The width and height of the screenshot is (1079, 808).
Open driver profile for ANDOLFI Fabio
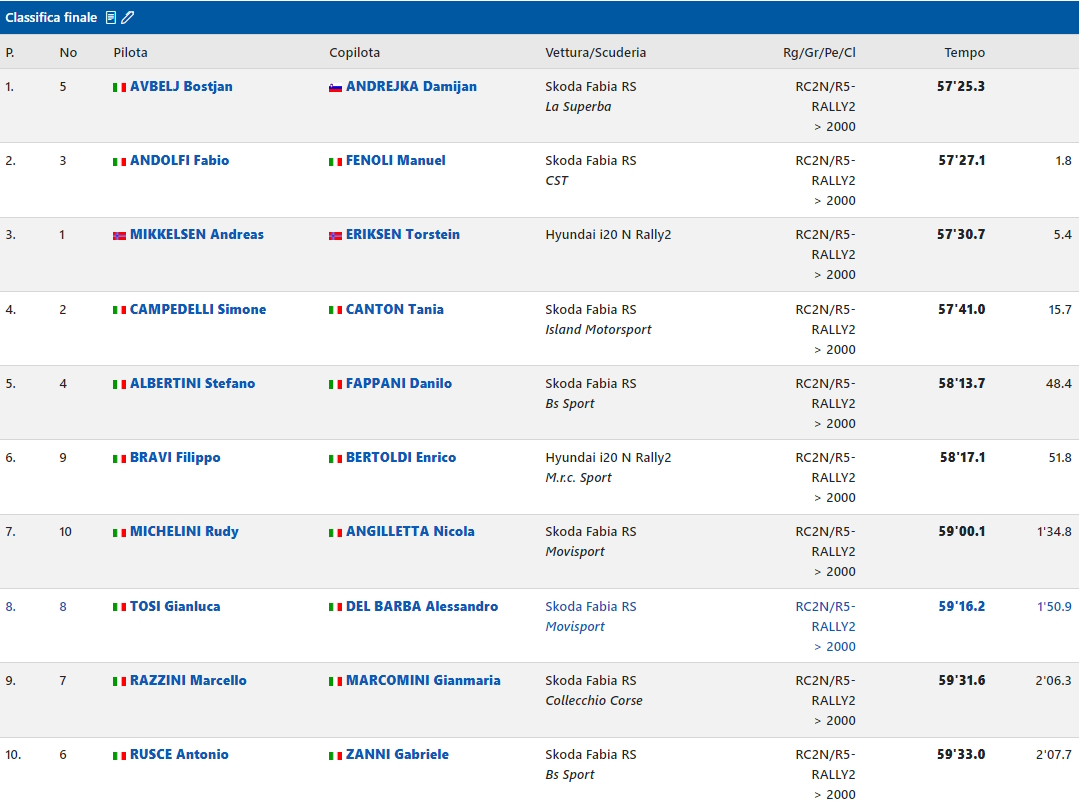(179, 161)
